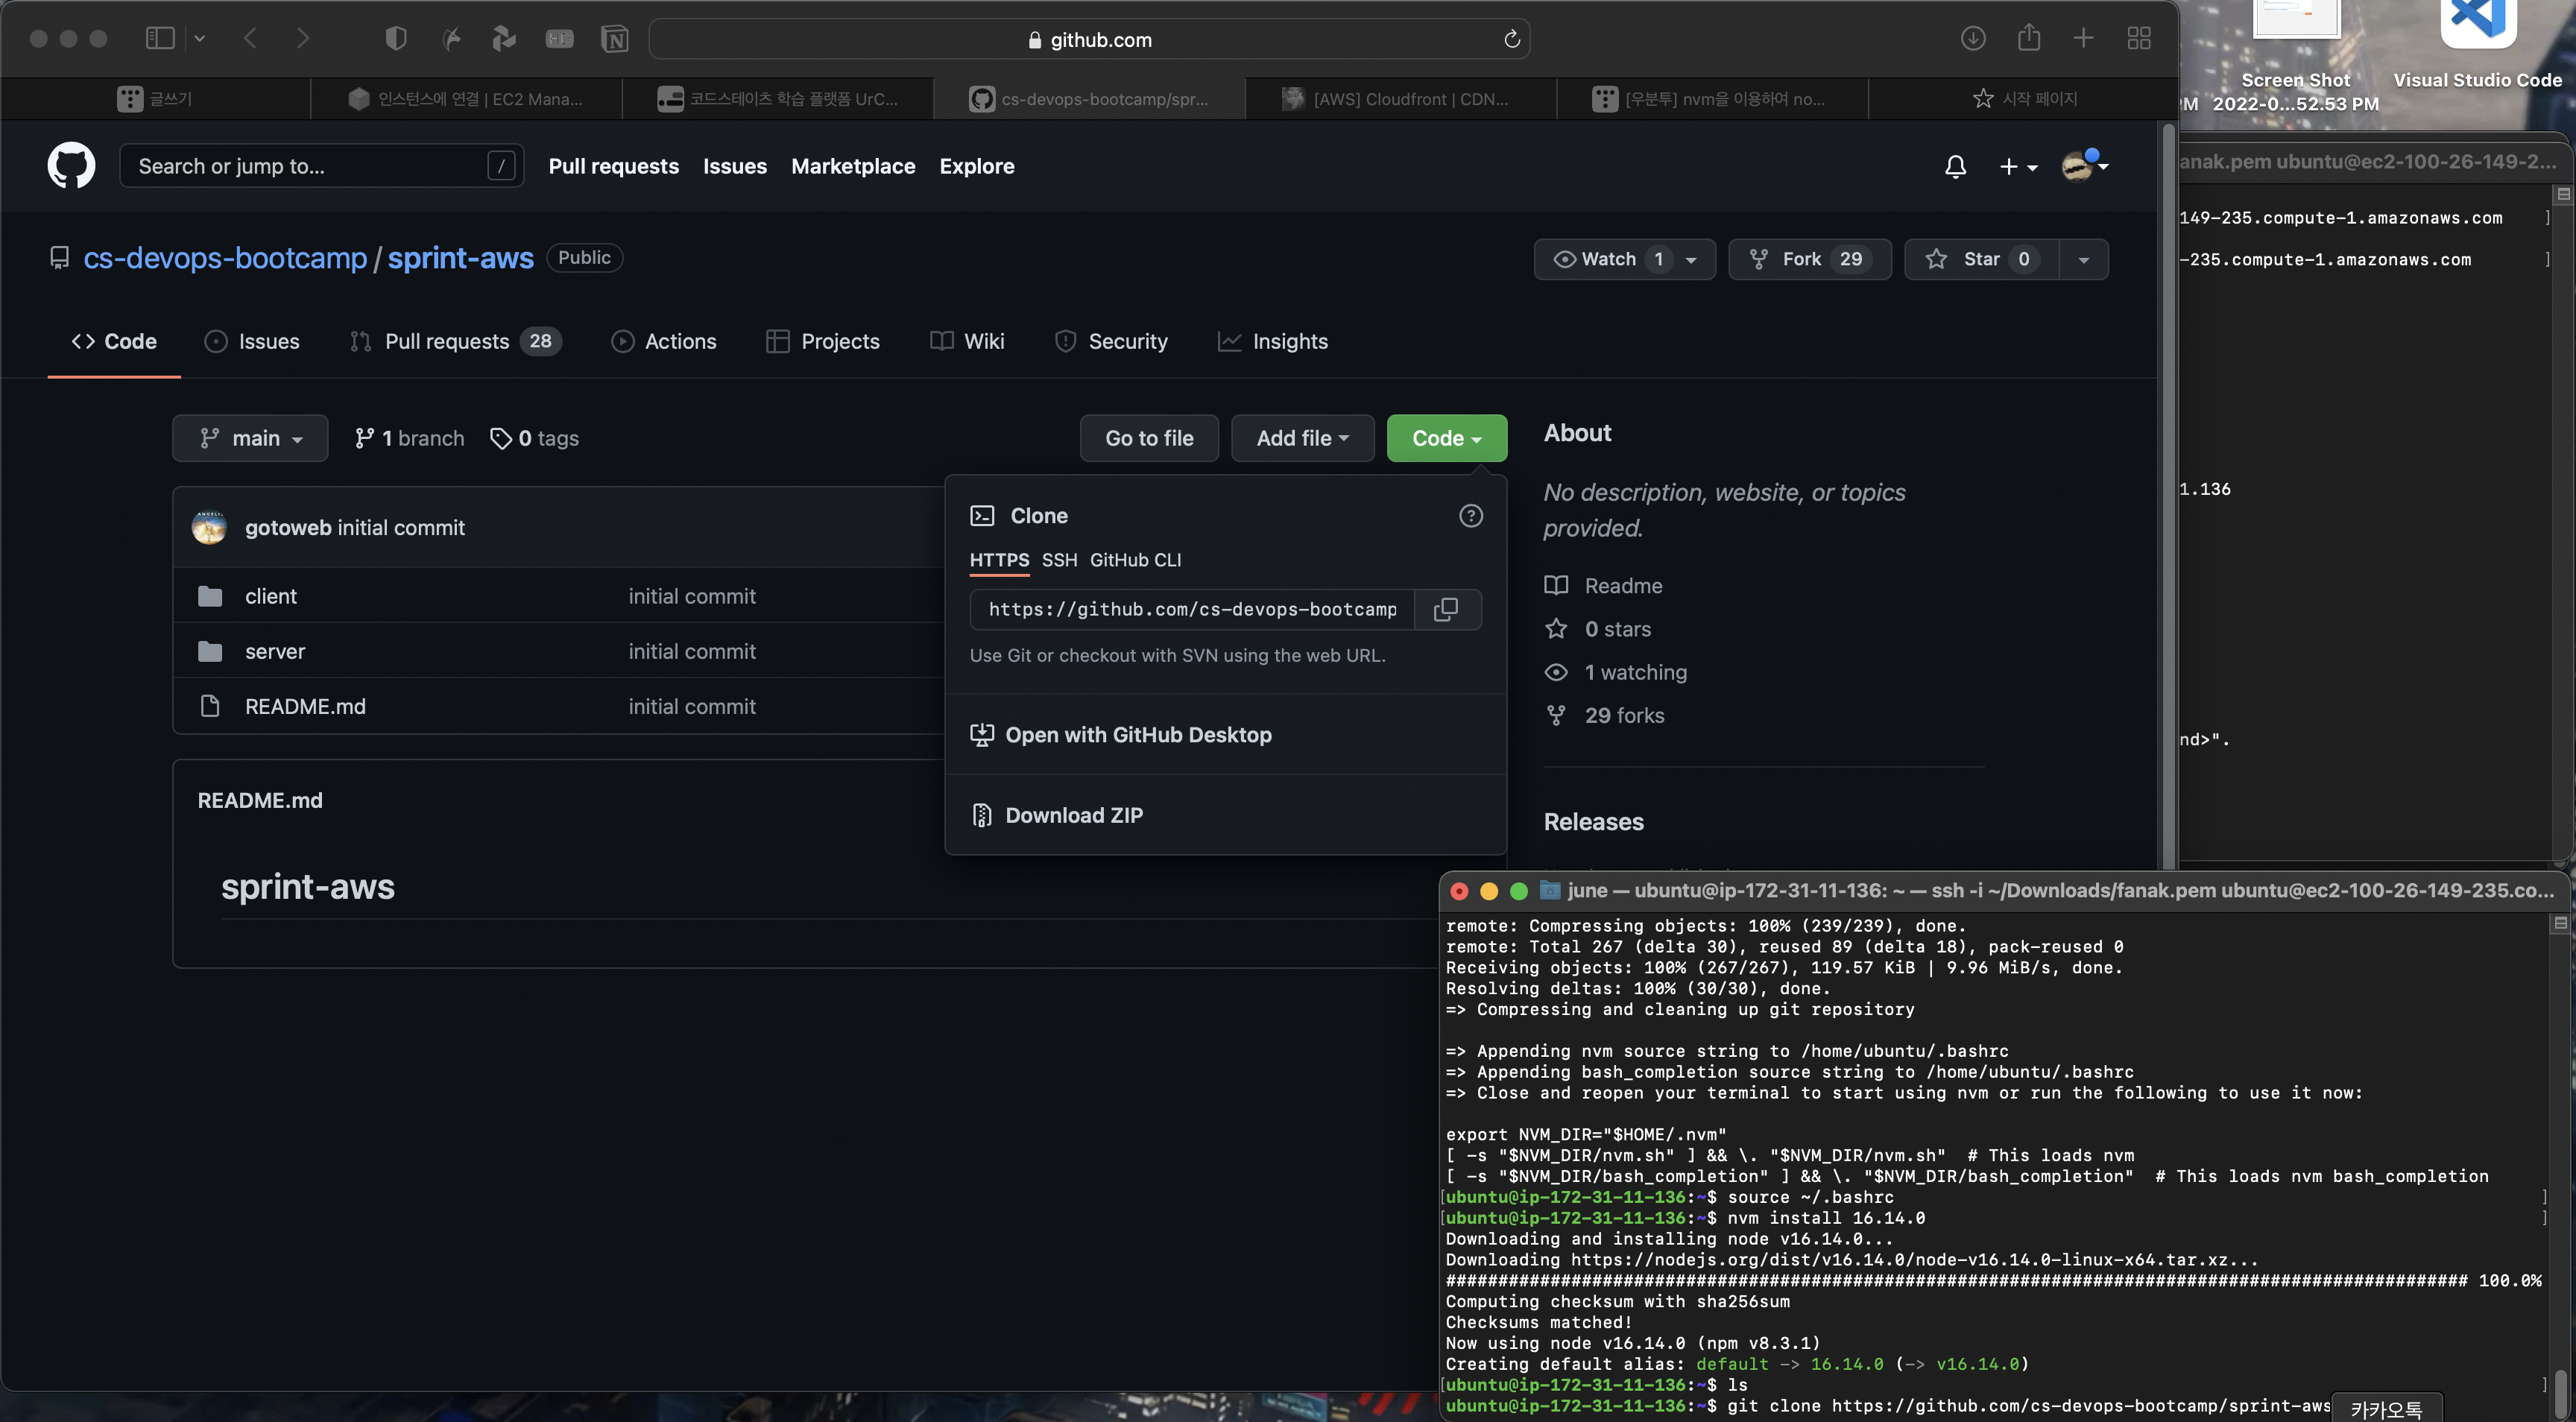Viewport: 2576px width, 1422px height.
Task: Show Safari tab overview grid
Action: (x=2139, y=38)
